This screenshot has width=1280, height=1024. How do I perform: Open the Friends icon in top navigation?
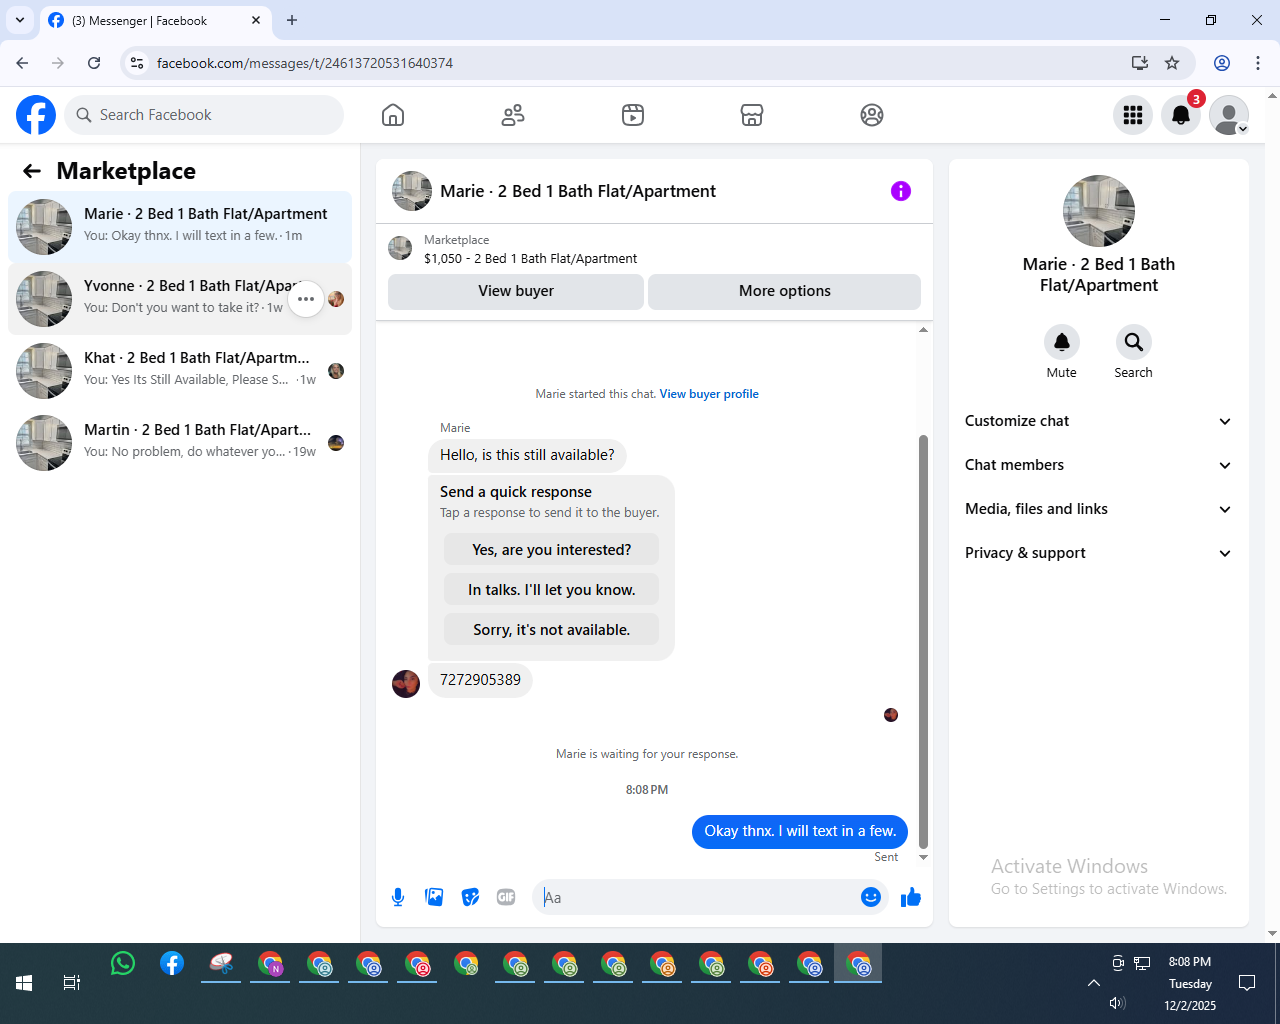pos(513,115)
